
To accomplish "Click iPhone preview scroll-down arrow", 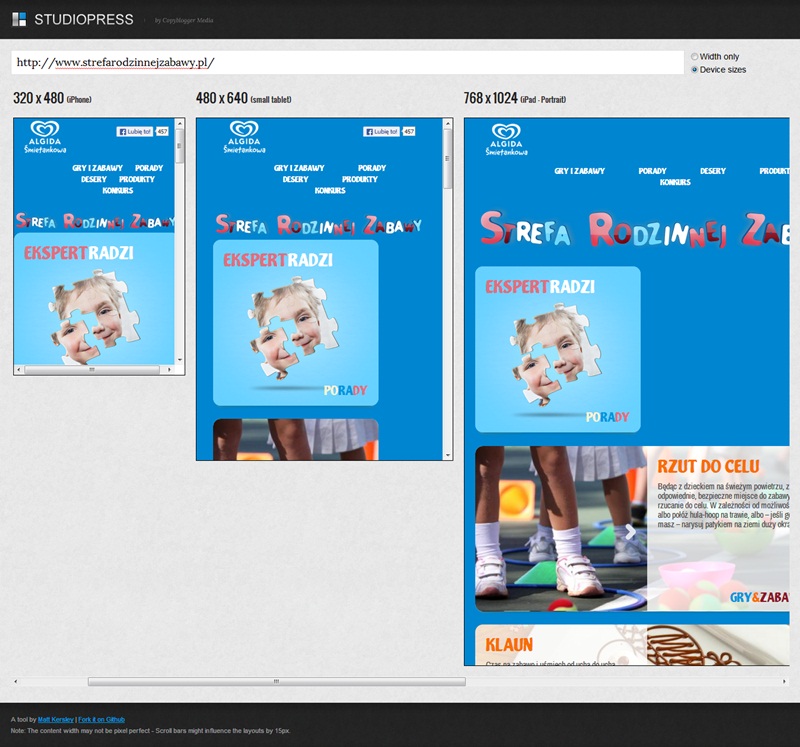I will (180, 360).
